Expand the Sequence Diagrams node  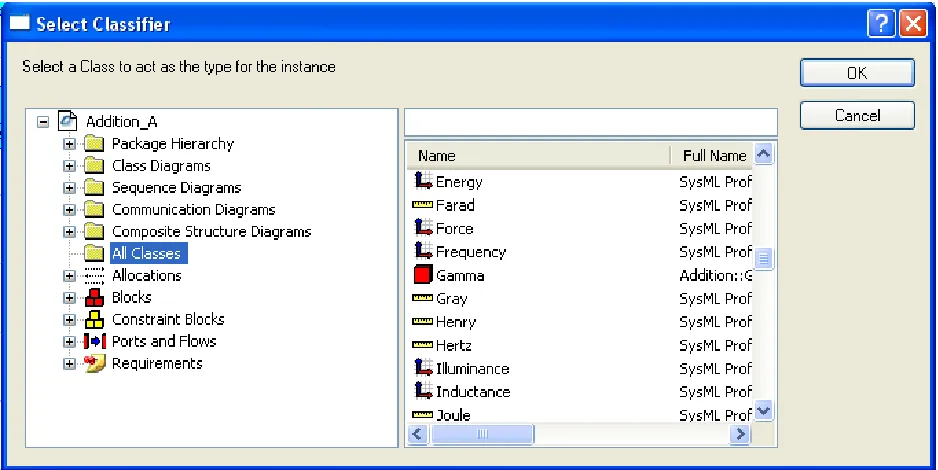pos(69,188)
